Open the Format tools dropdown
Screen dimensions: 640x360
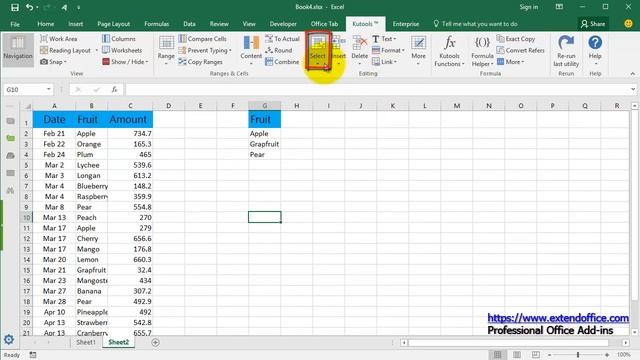pyautogui.click(x=388, y=50)
